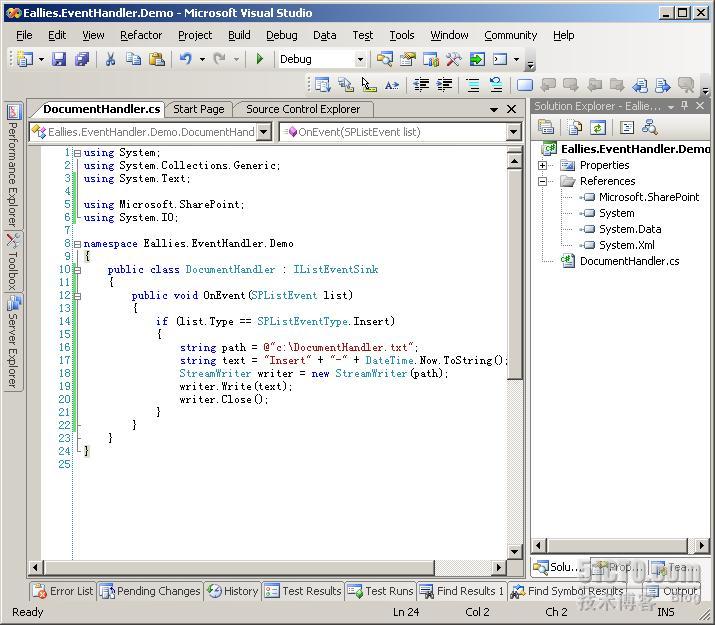Click the View Code icon in Solution Explorer

click(627, 128)
